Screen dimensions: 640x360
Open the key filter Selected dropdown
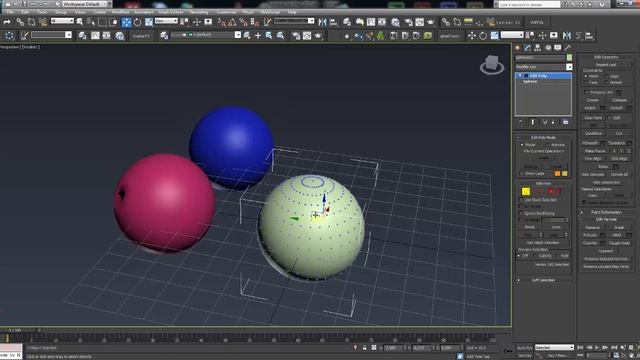coord(554,347)
